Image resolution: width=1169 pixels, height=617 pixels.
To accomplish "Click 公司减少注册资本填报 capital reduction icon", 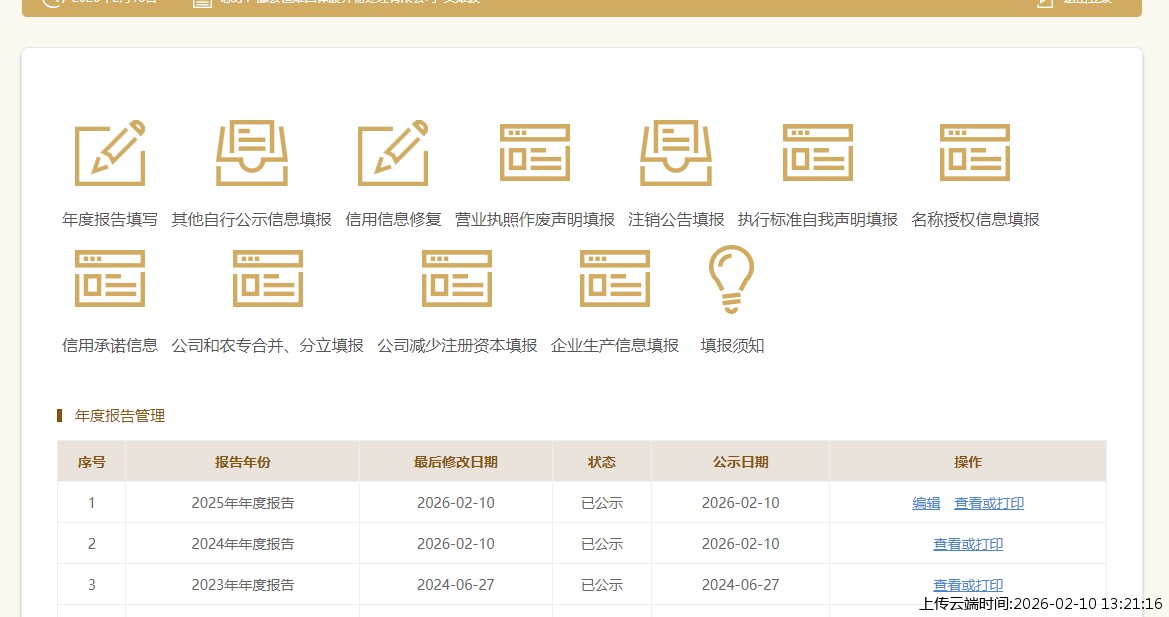I will click(456, 278).
